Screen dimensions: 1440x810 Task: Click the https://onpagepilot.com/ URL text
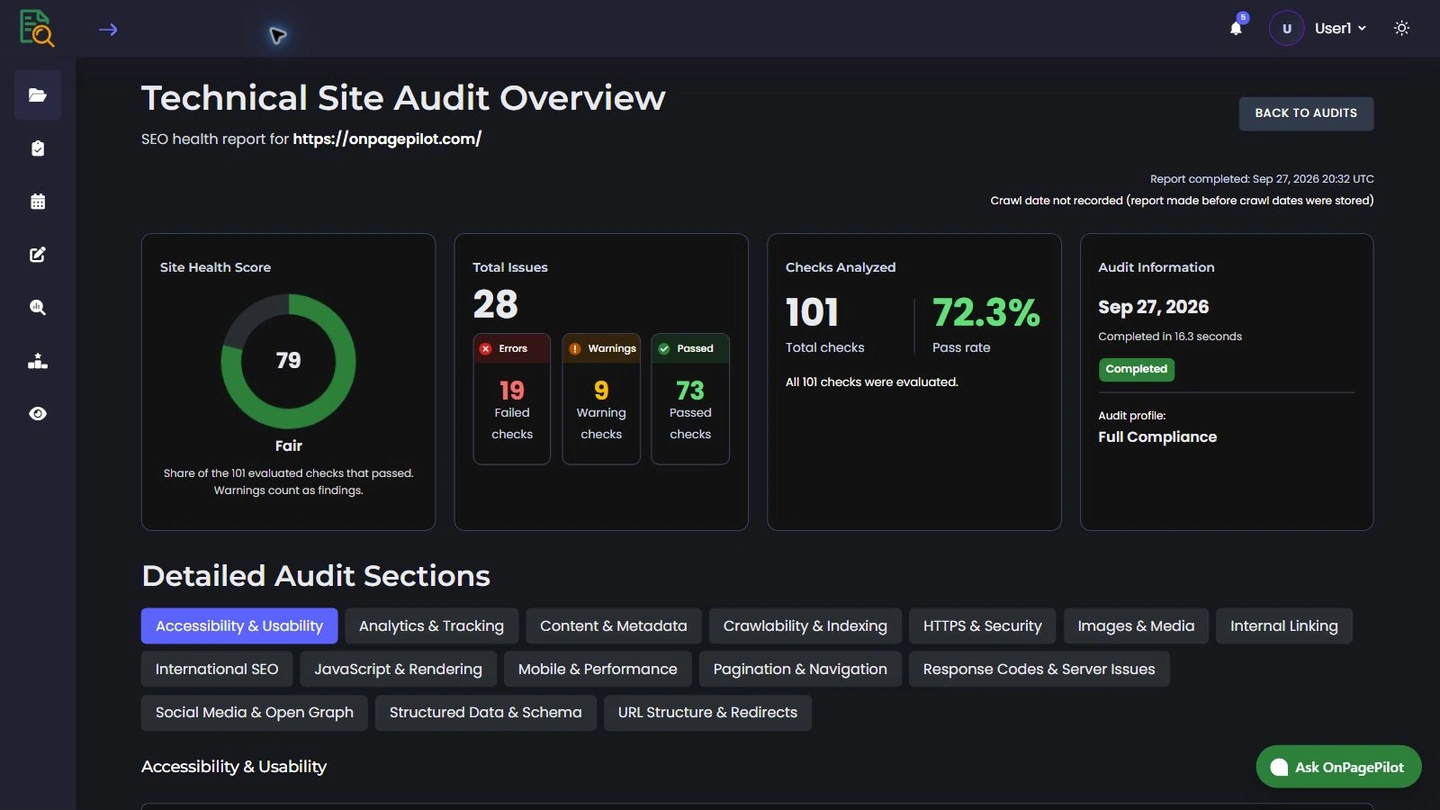click(x=387, y=139)
